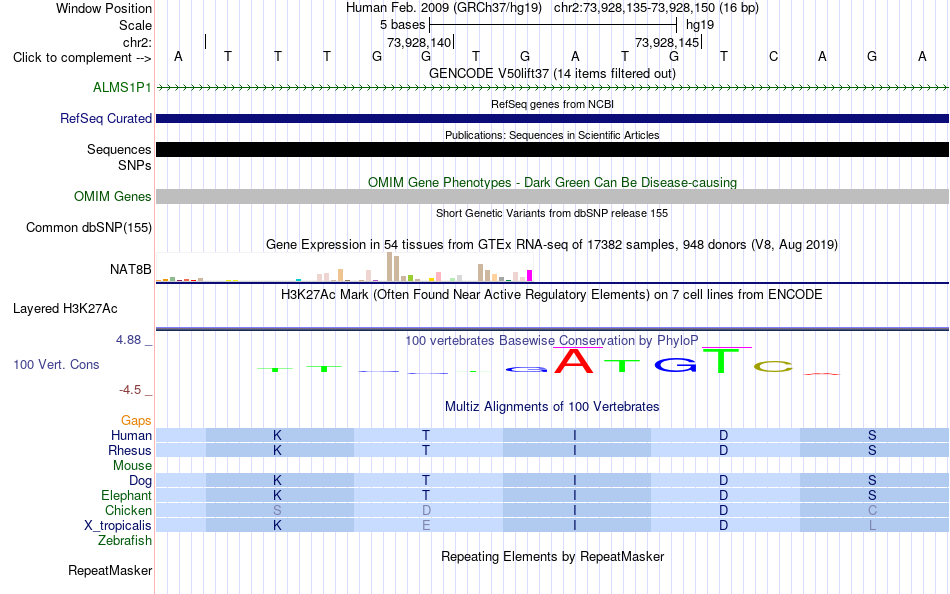Click the C base in the sequence row
Screen dimensions: 950x594
773,56
